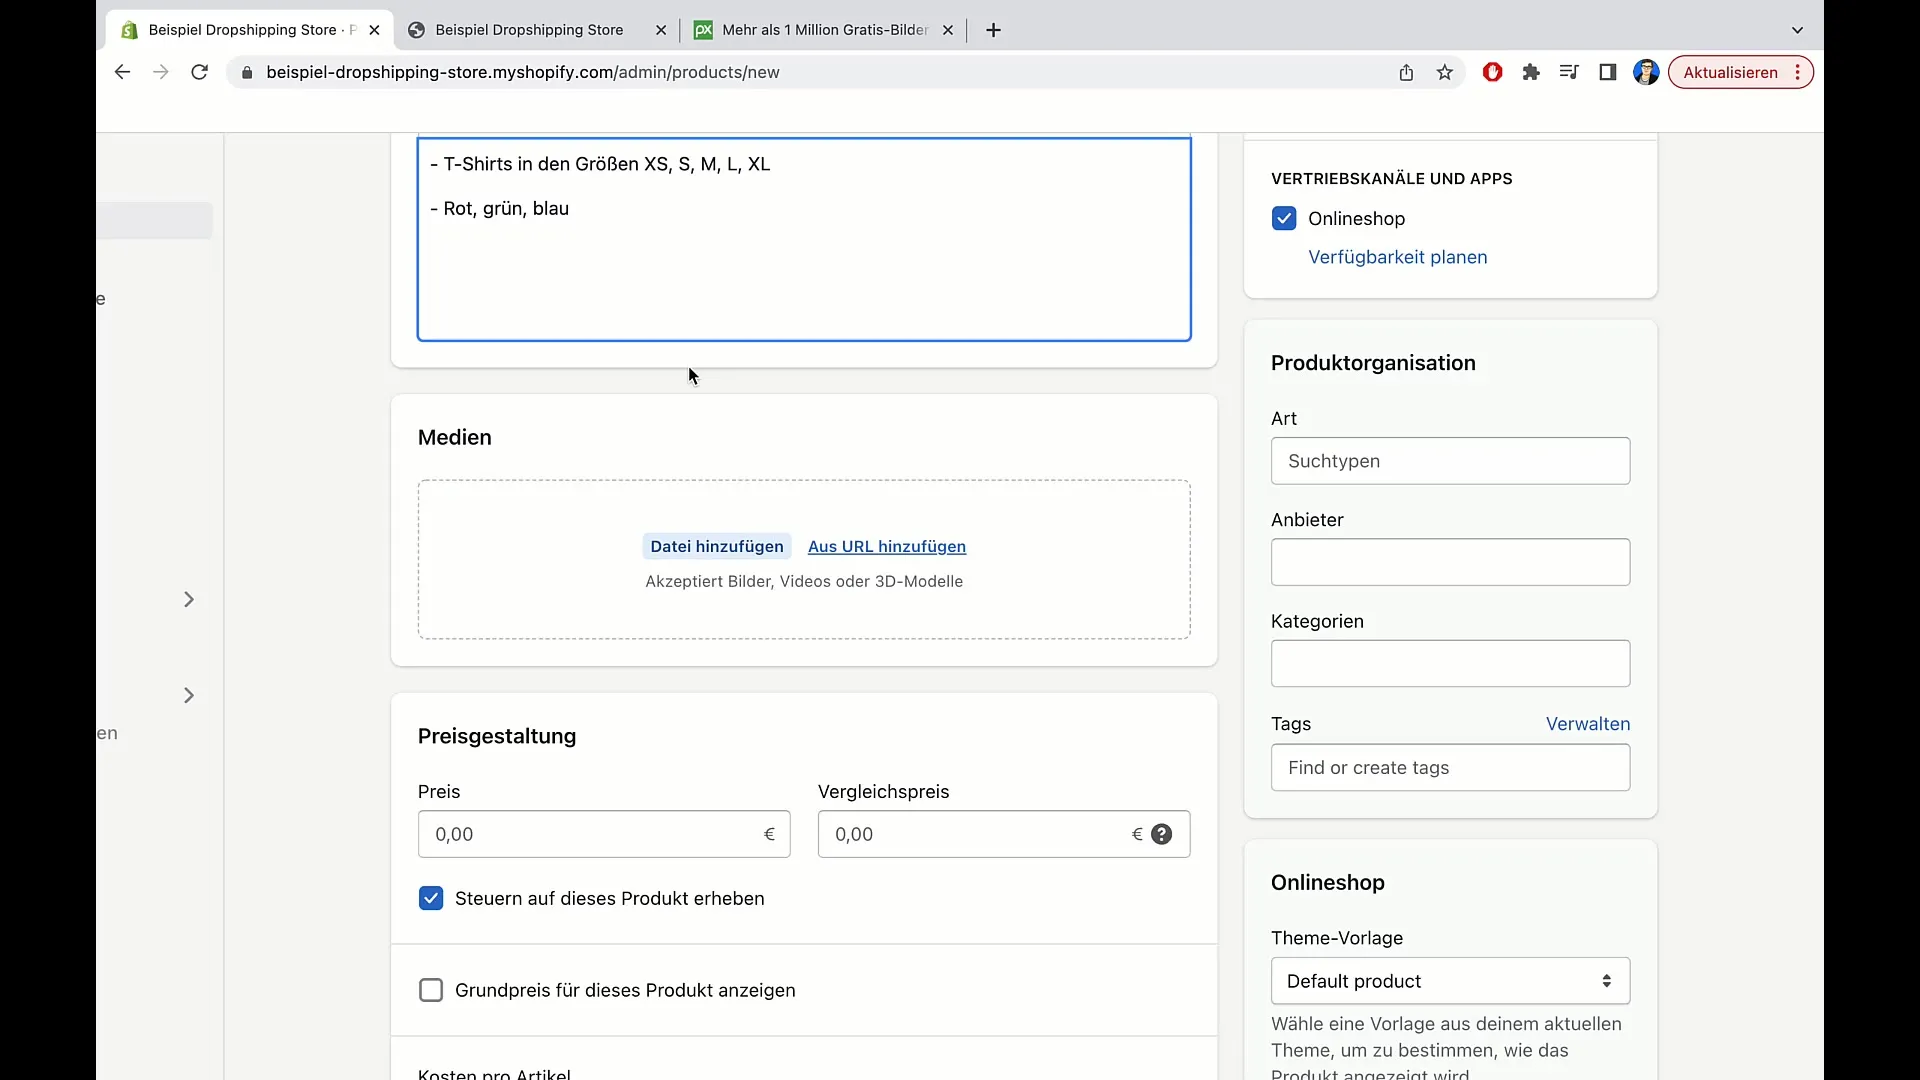Close the Mehr als 1 Million Gratis-Bilder tab
Screen dimensions: 1920x1080
click(x=948, y=30)
